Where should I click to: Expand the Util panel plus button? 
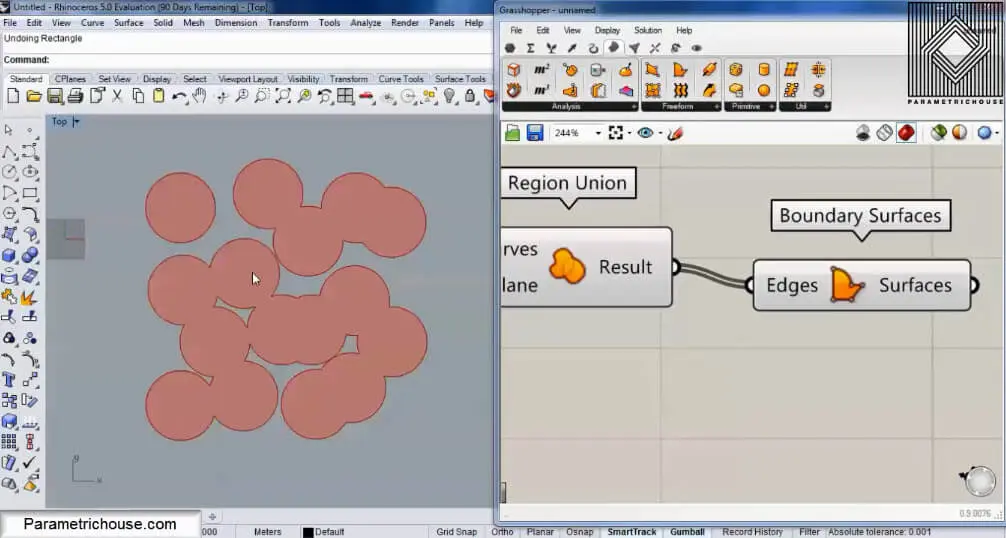tap(826, 106)
